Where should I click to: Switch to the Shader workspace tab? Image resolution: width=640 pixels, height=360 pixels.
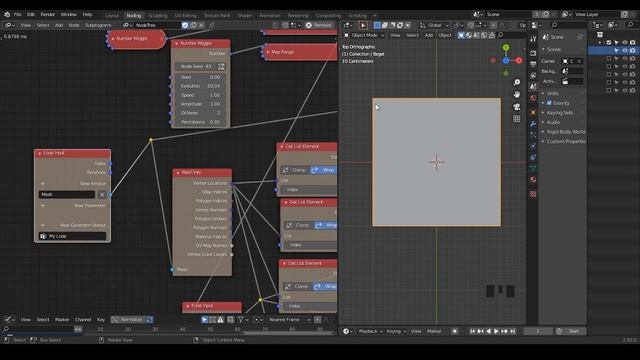click(244, 16)
